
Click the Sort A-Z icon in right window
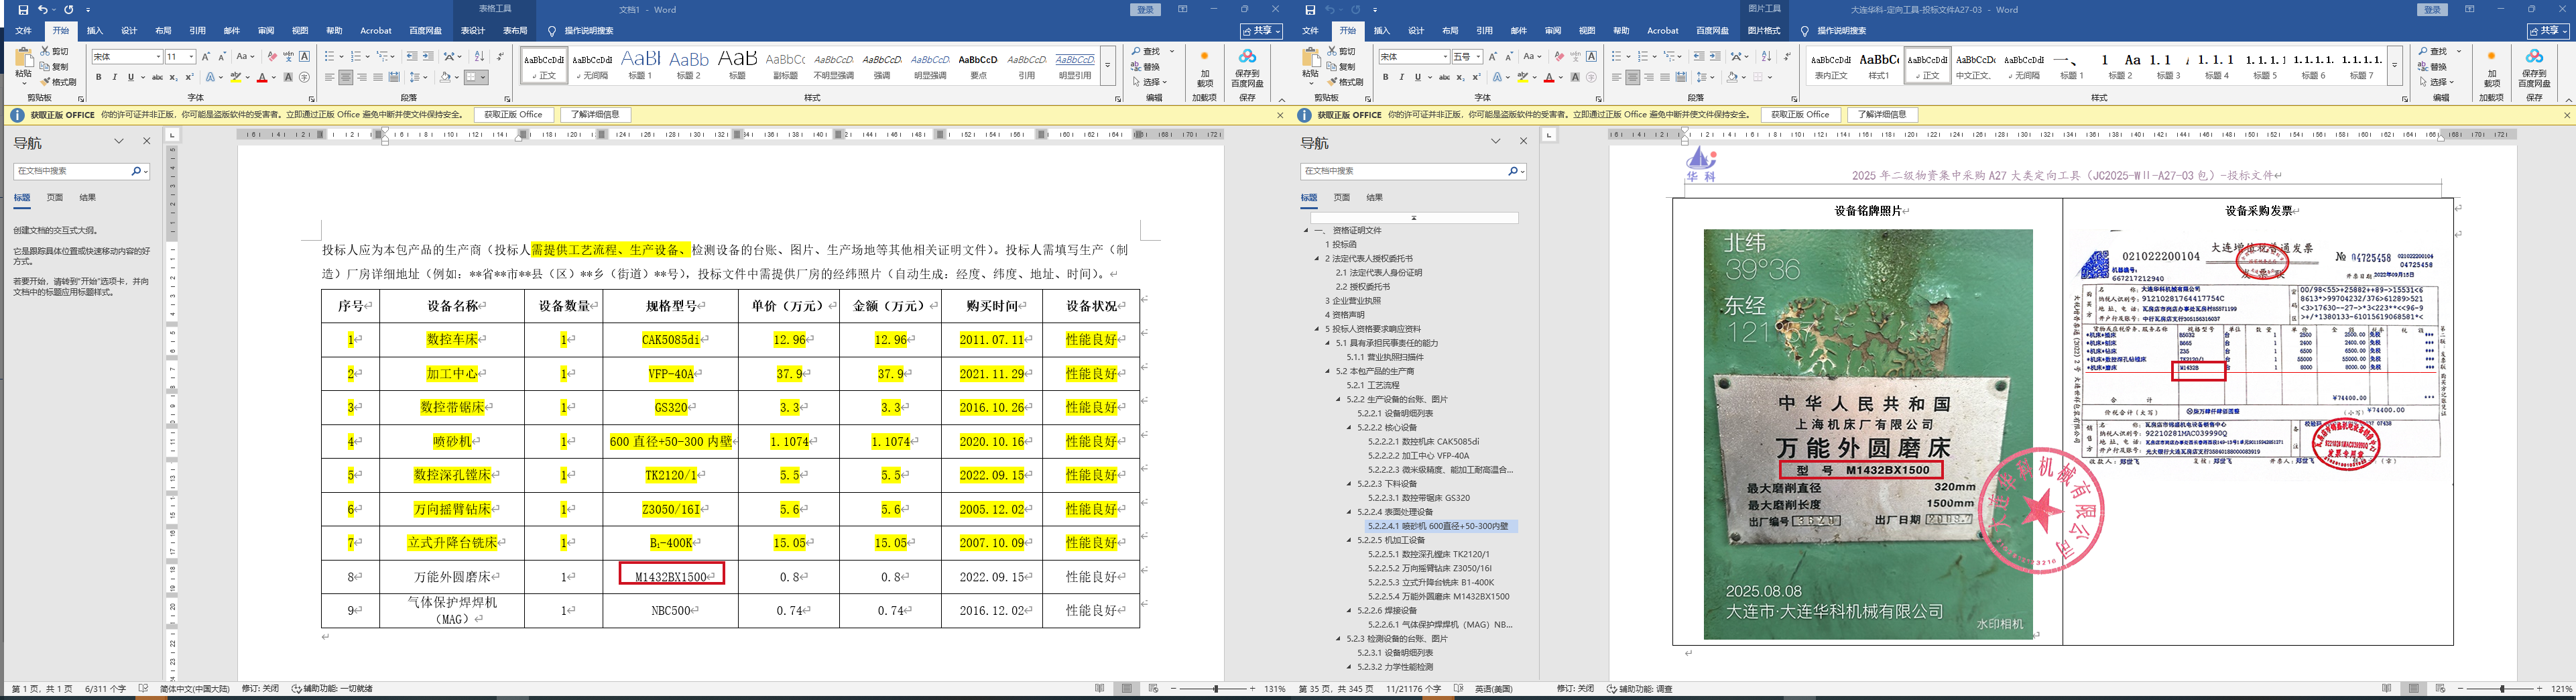click(1765, 57)
